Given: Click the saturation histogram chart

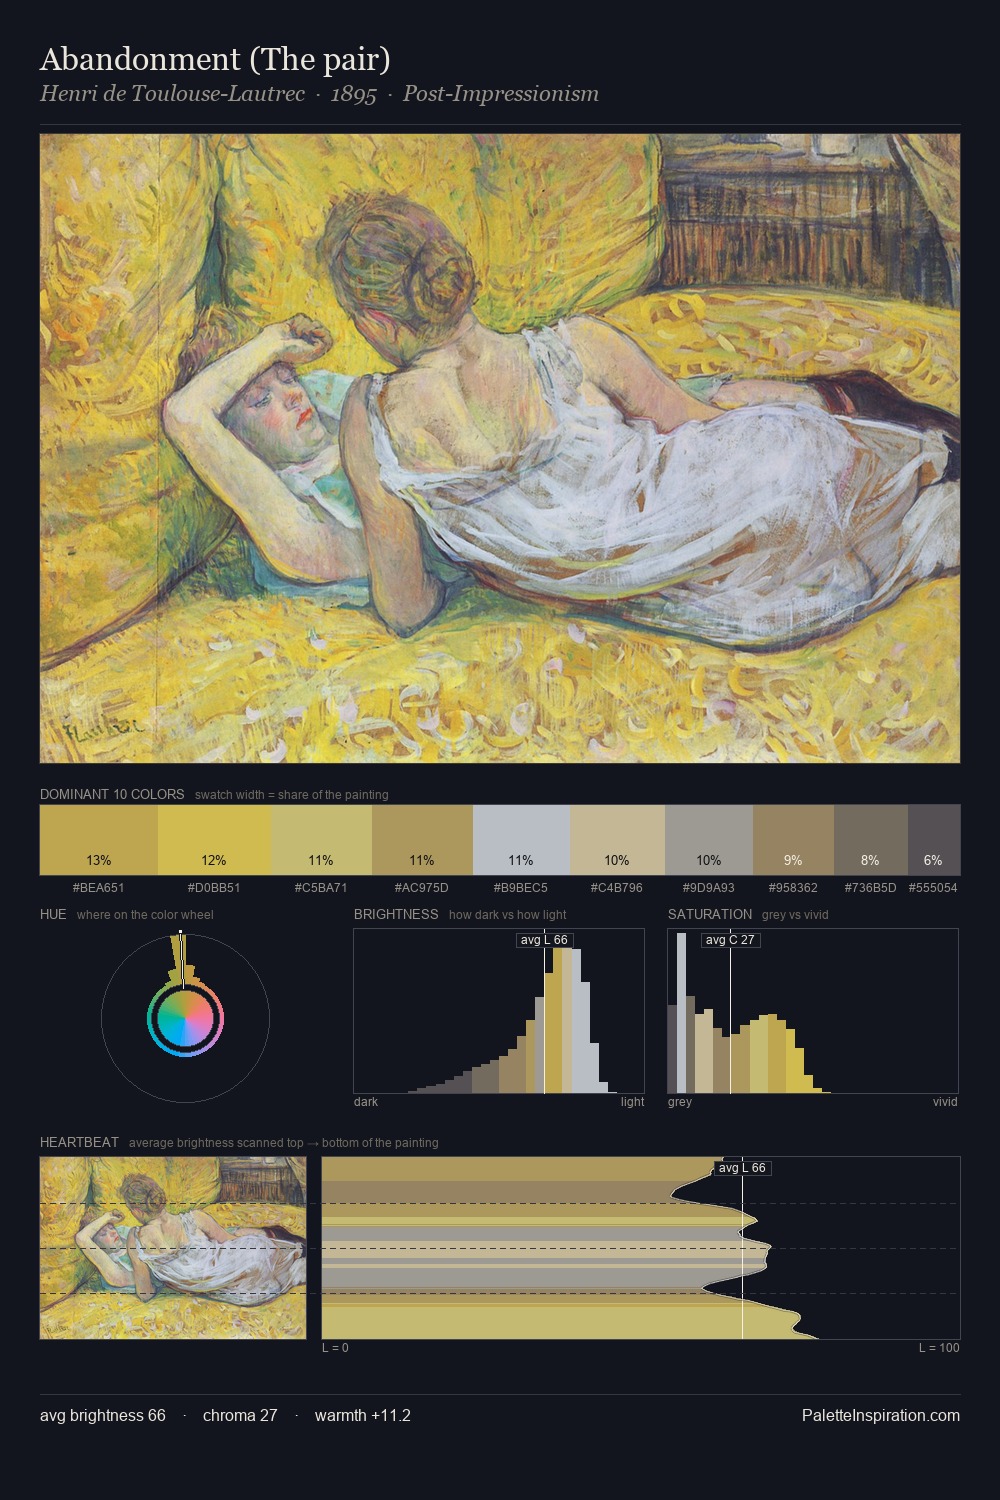Looking at the screenshot, I should pos(813,1011).
